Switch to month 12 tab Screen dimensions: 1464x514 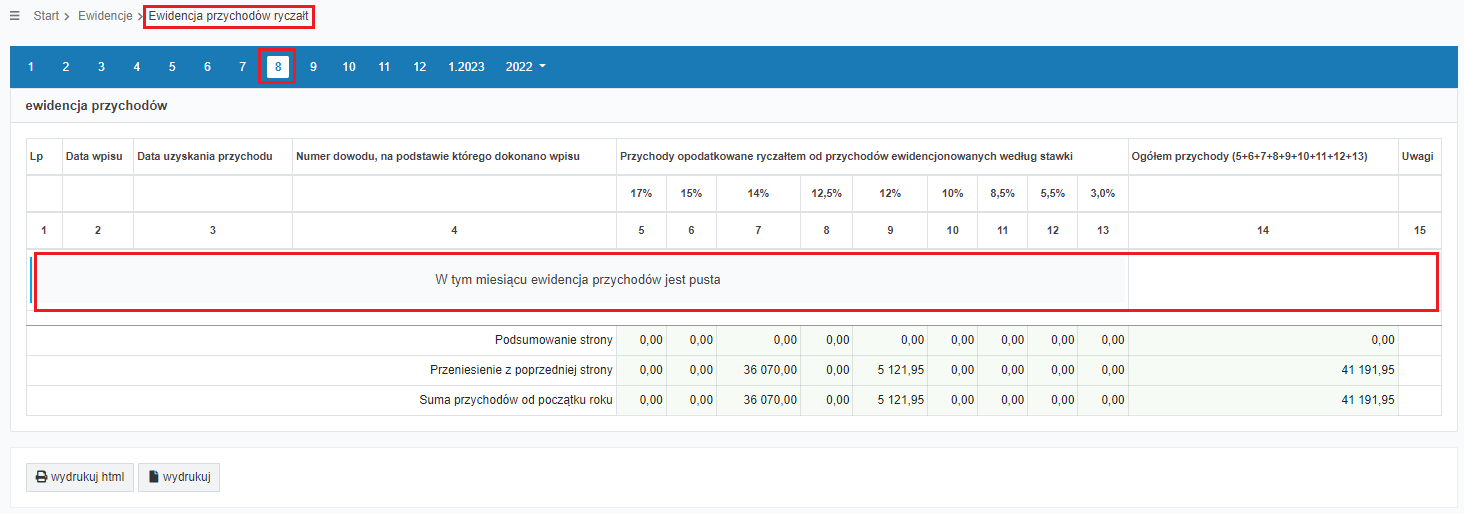click(420, 67)
